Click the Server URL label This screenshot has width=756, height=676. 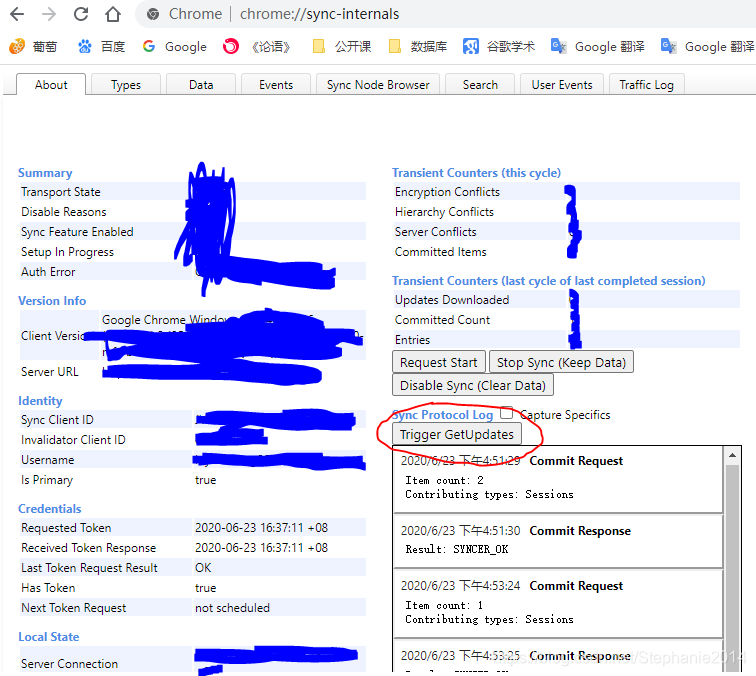point(50,372)
